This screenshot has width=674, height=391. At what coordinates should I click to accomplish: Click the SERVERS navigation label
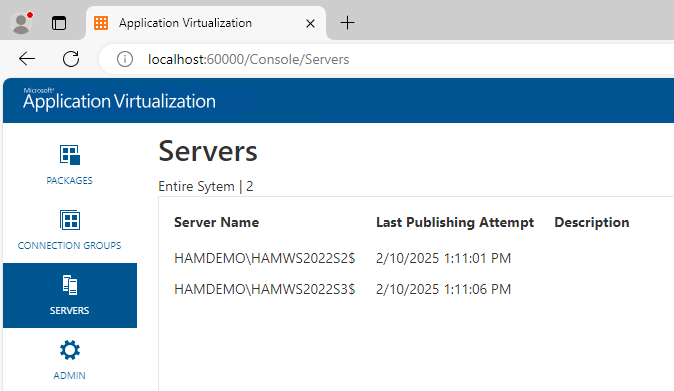coord(70,311)
